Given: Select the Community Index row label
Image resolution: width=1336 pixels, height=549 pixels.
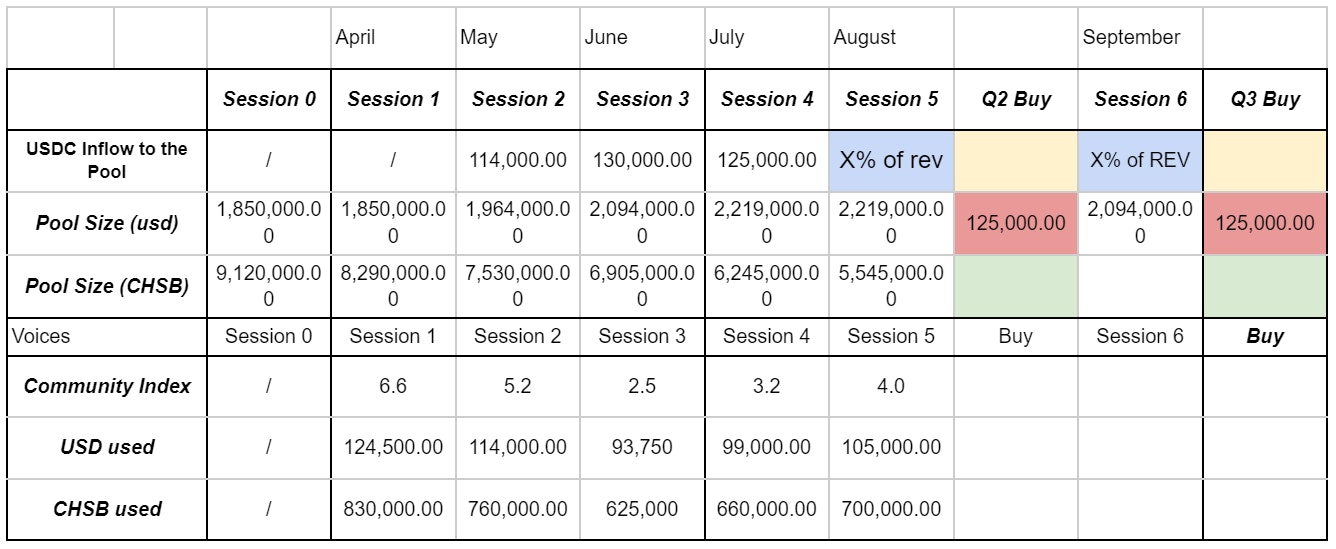Looking at the screenshot, I should pos(107,386).
